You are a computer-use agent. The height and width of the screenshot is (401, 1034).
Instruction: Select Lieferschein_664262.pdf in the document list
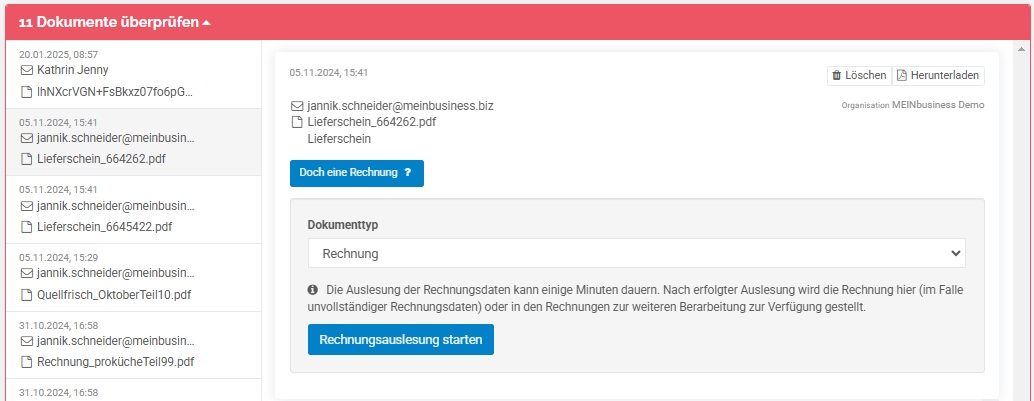133,142
